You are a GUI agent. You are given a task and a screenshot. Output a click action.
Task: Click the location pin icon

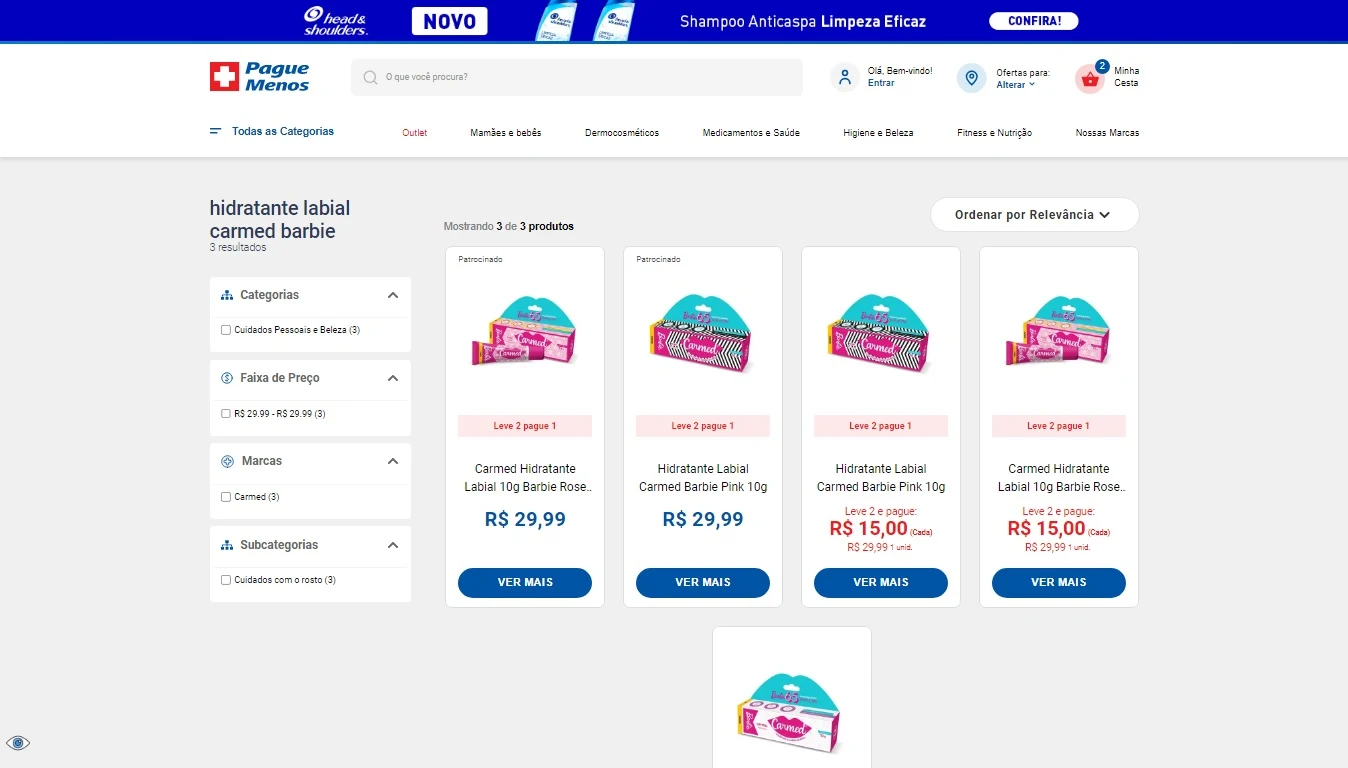coord(971,78)
